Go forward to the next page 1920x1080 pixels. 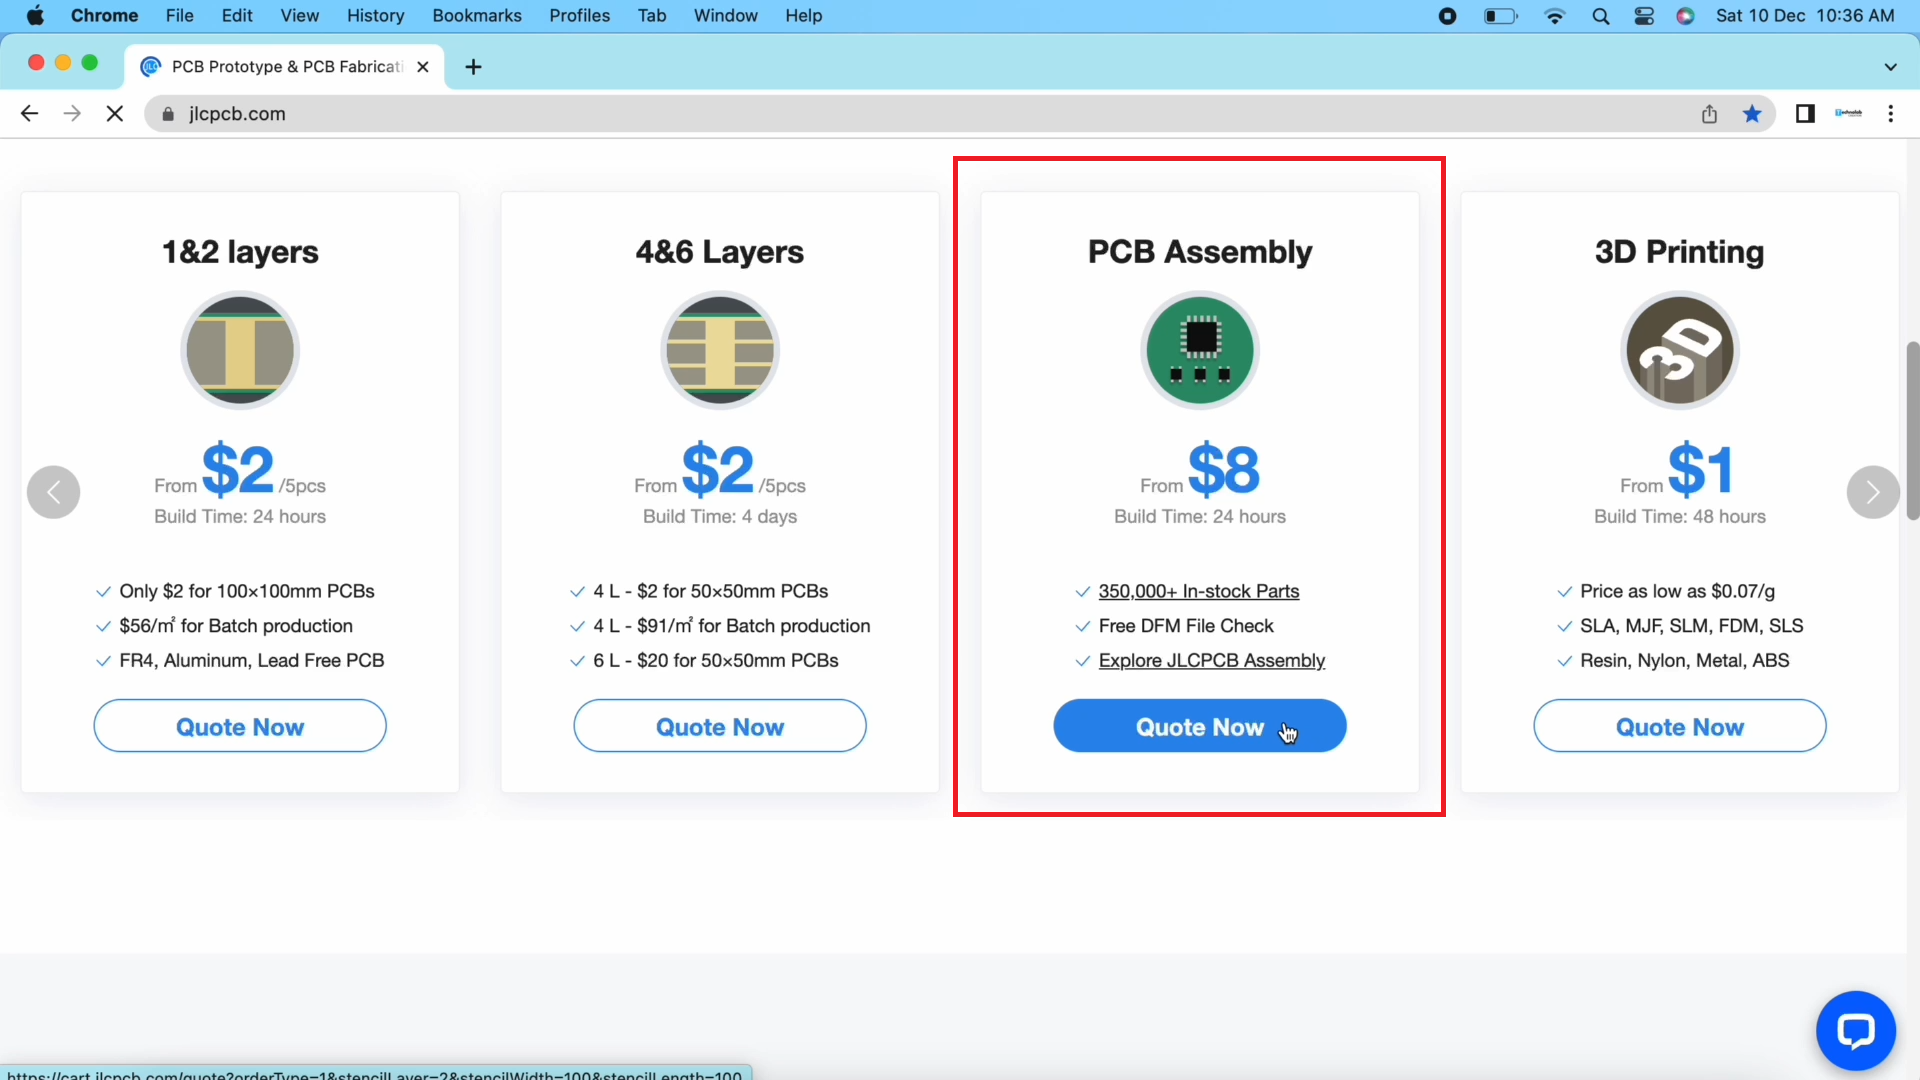[x=72, y=114]
